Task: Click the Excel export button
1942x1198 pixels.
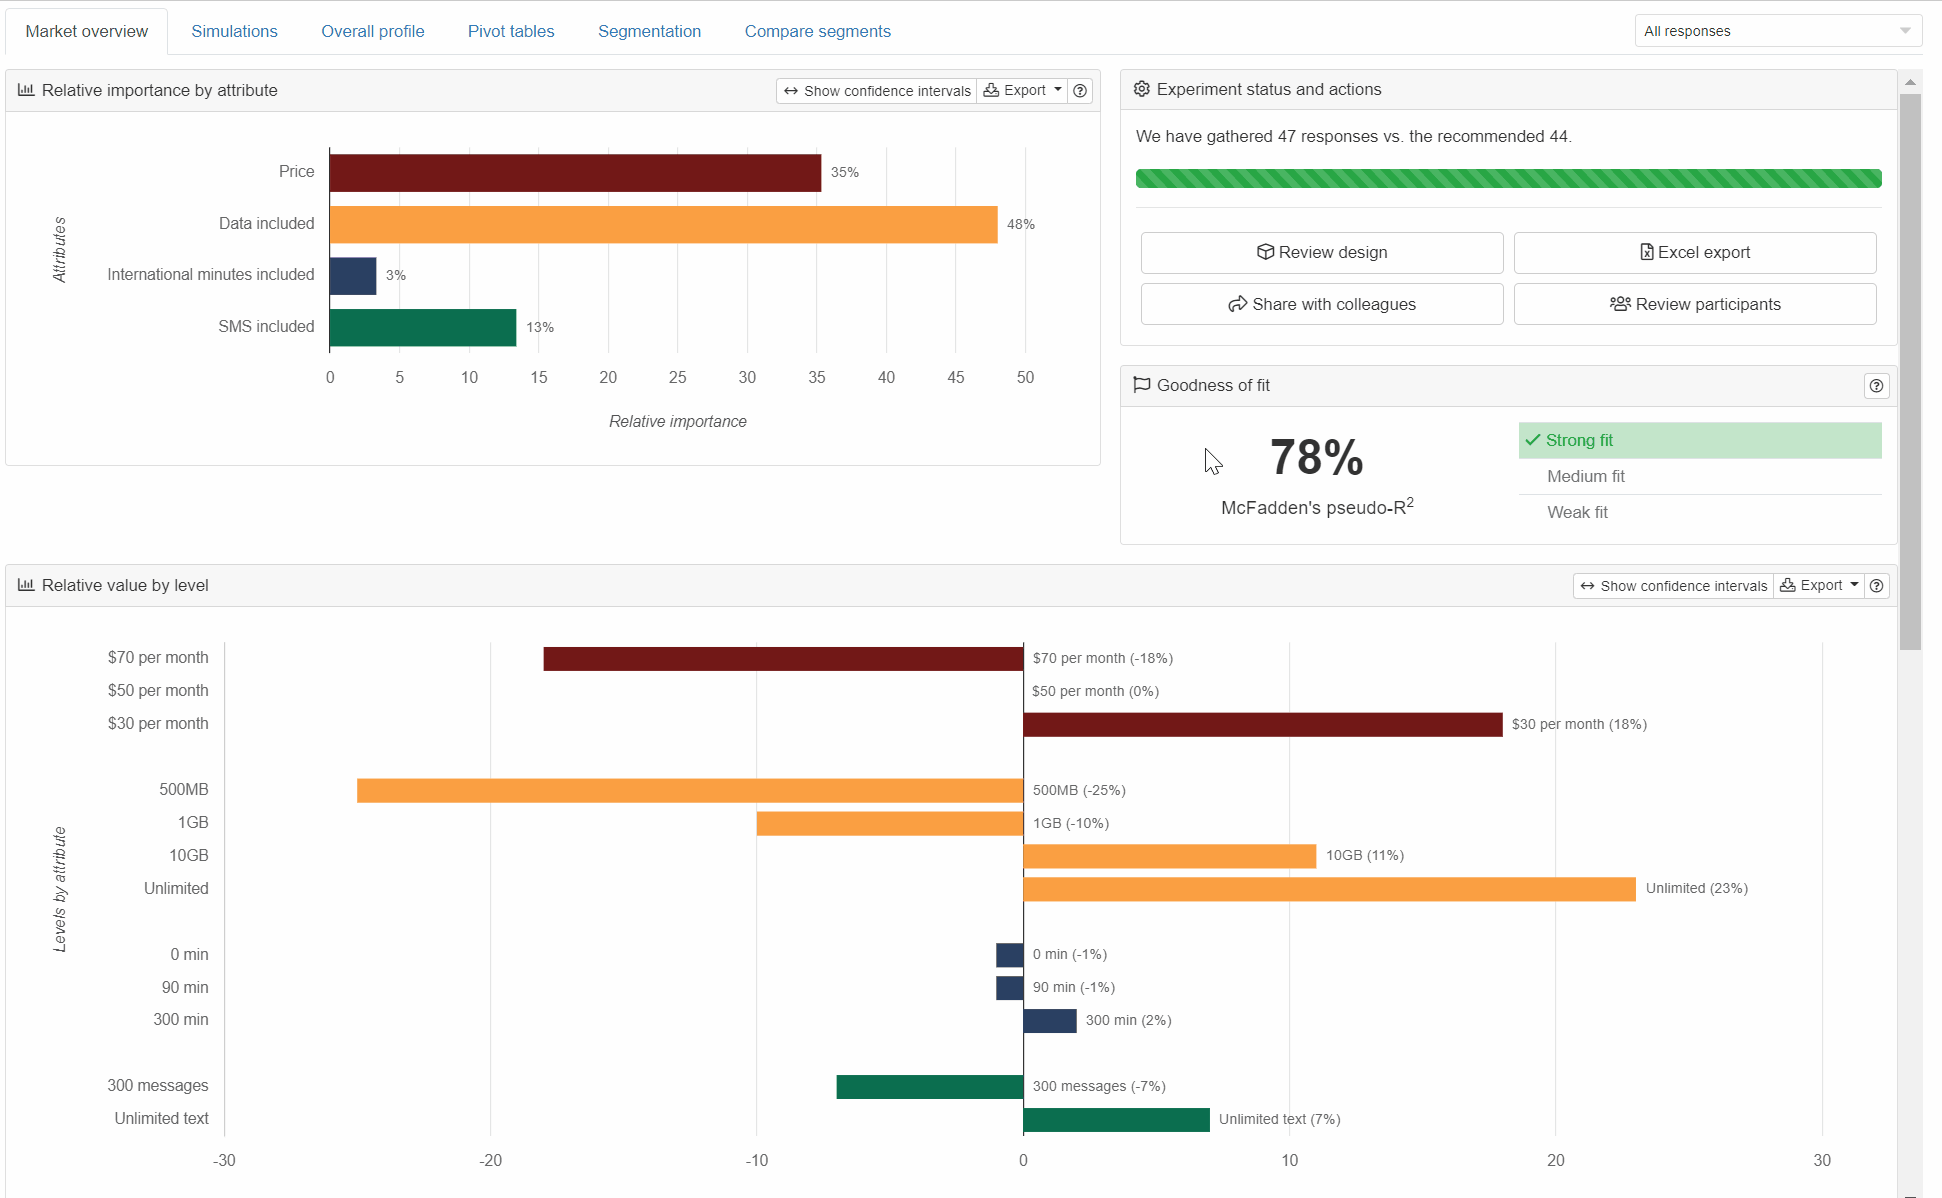Action: pos(1694,253)
